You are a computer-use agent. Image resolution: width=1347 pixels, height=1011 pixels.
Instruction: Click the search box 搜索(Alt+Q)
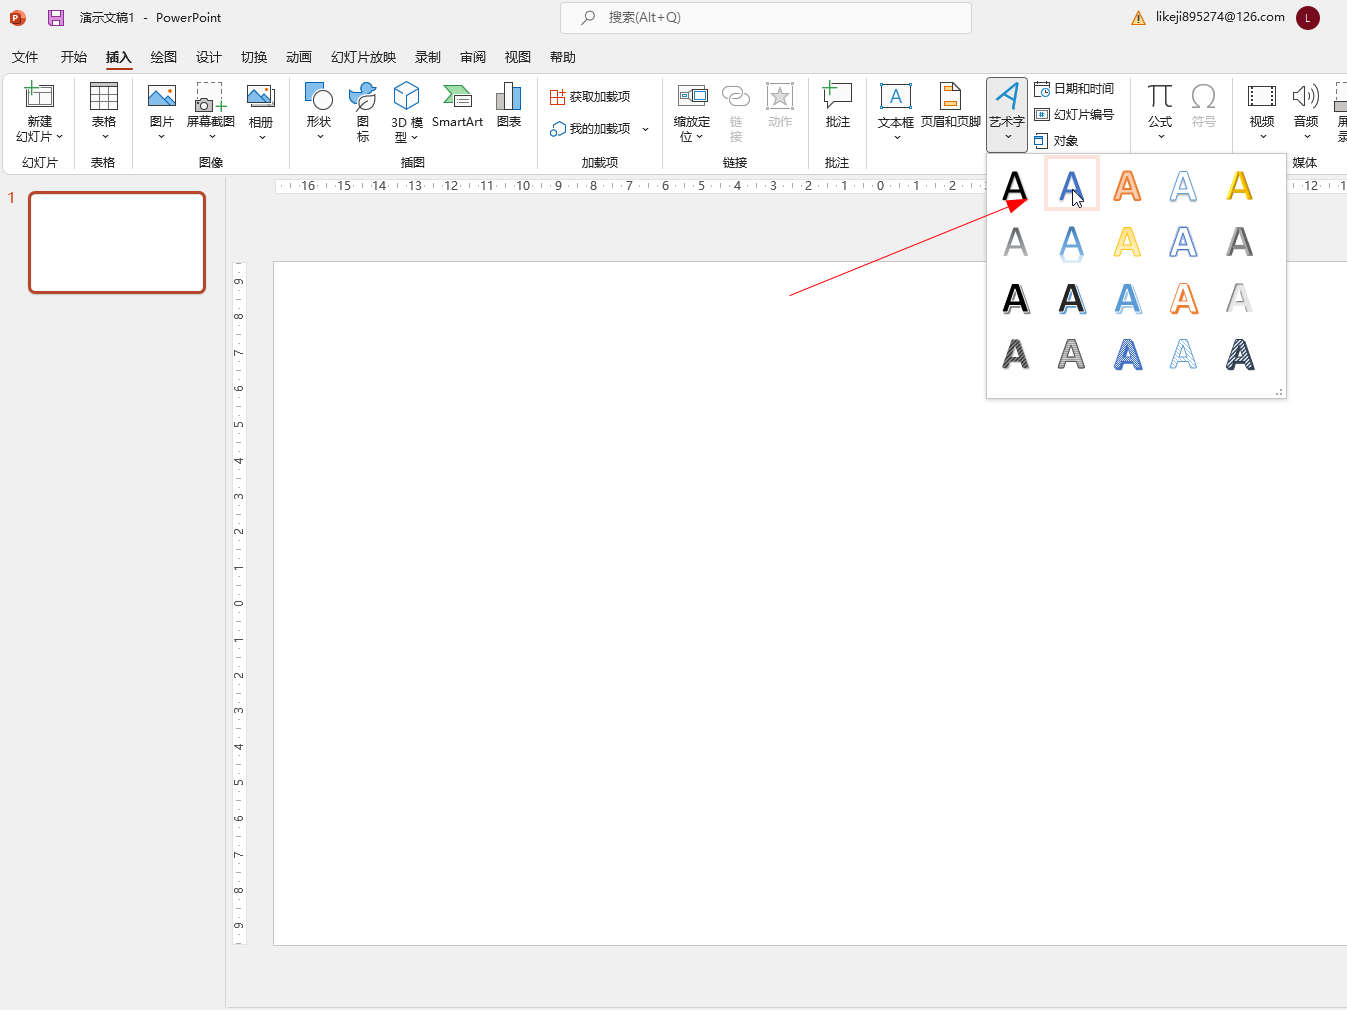click(766, 18)
